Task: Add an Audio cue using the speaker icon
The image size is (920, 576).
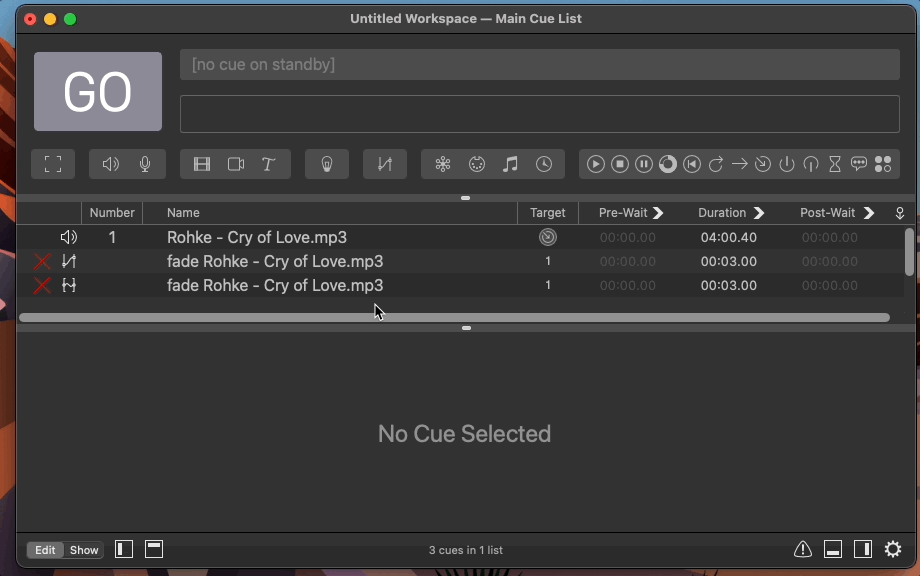Action: pyautogui.click(x=110, y=164)
